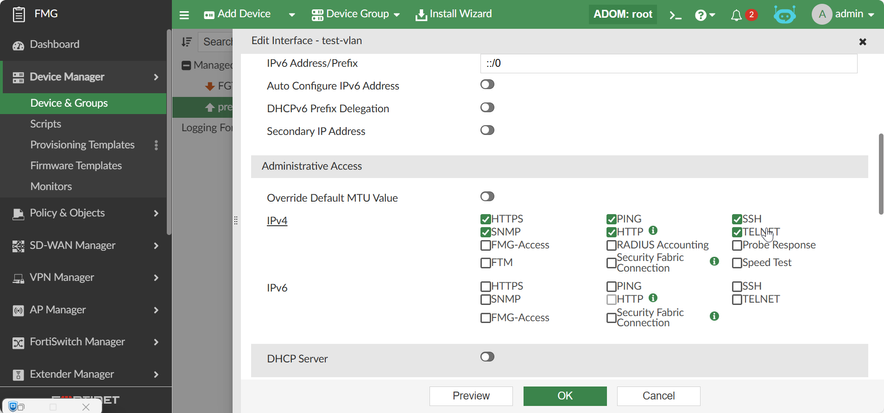This screenshot has height=413, width=884.
Task: Open the Device Group dropdown
Action: [355, 15]
